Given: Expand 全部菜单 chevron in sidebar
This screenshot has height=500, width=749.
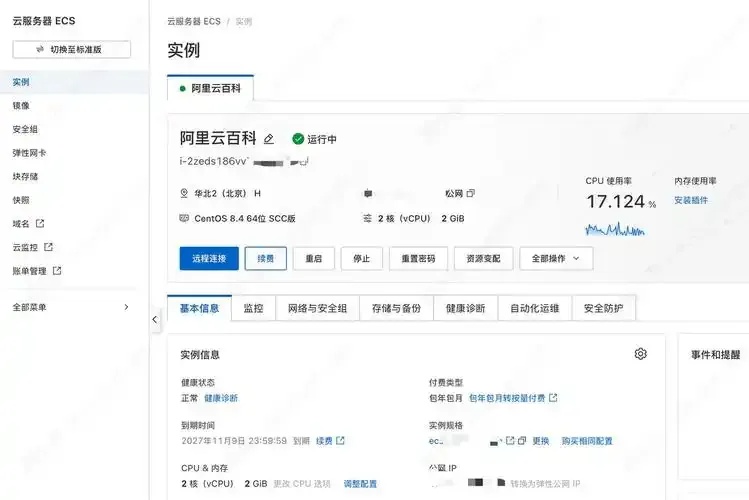Looking at the screenshot, I should (126, 307).
